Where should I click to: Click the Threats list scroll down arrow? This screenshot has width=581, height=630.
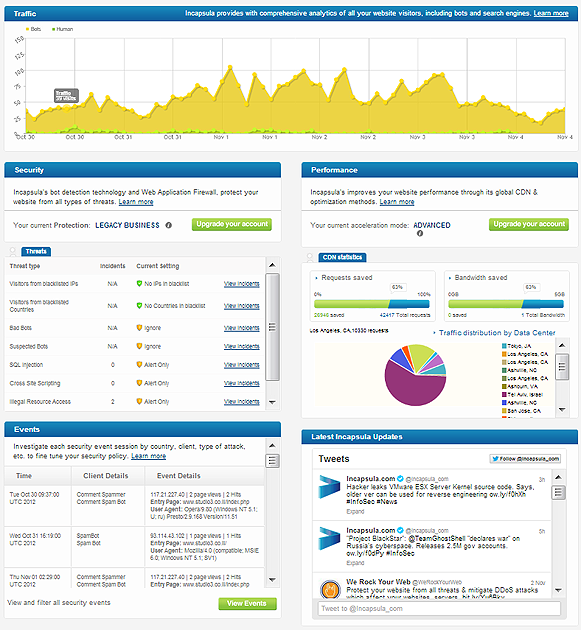coord(272,402)
